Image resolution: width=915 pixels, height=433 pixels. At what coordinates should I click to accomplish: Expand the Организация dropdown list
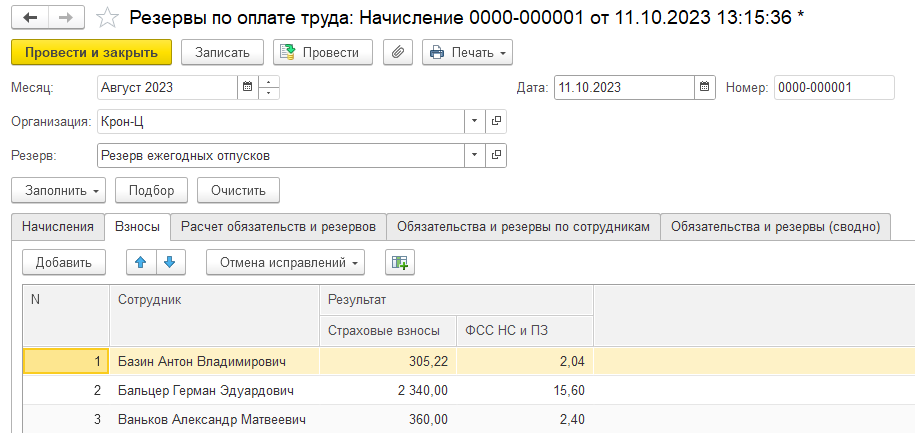[474, 121]
